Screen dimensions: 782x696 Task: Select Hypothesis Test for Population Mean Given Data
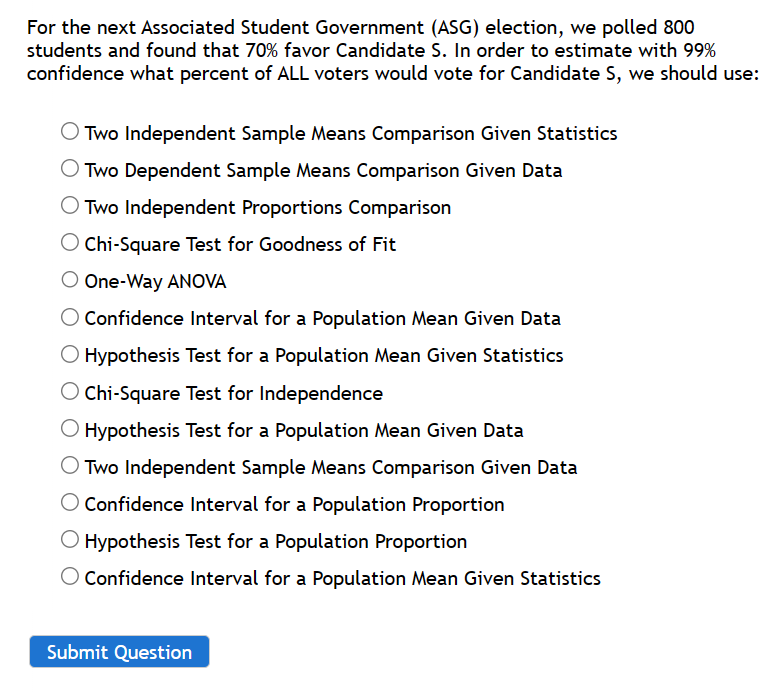point(70,428)
